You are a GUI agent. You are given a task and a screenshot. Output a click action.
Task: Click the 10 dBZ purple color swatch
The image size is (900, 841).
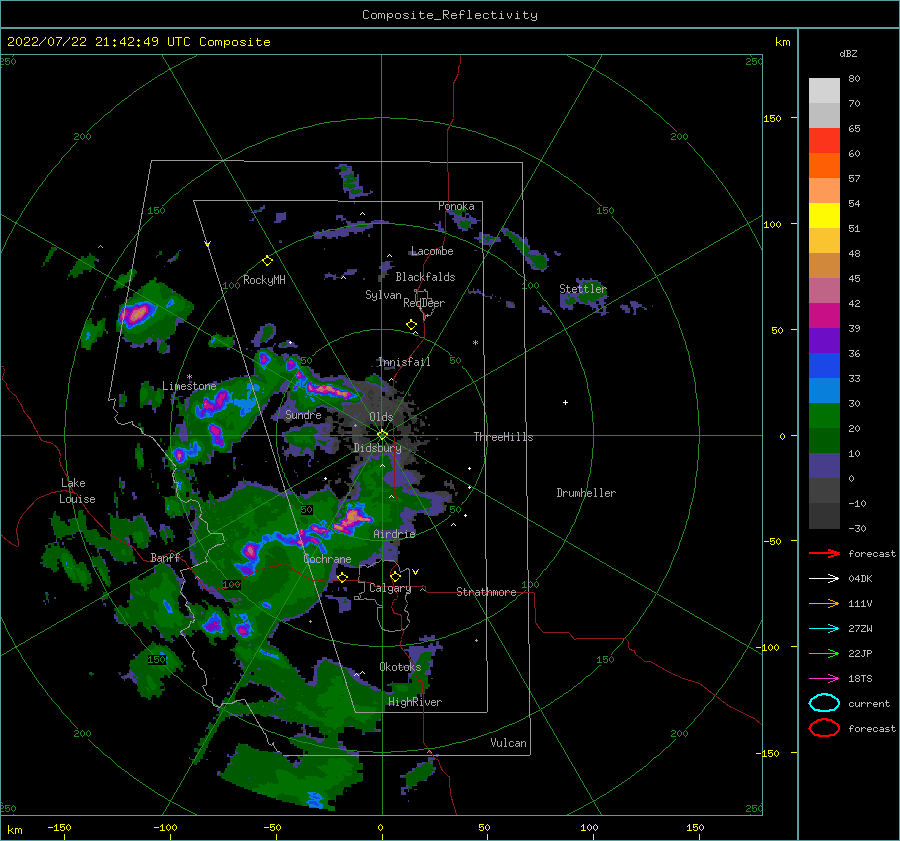(x=824, y=465)
